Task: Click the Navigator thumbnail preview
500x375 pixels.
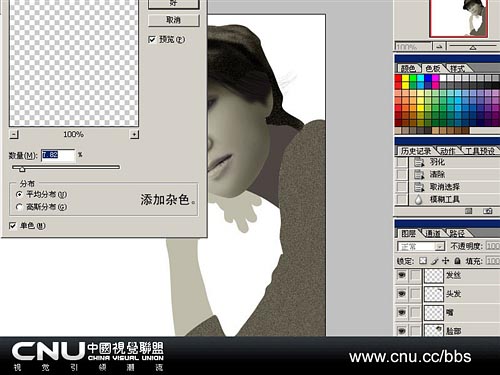Action: (x=459, y=18)
